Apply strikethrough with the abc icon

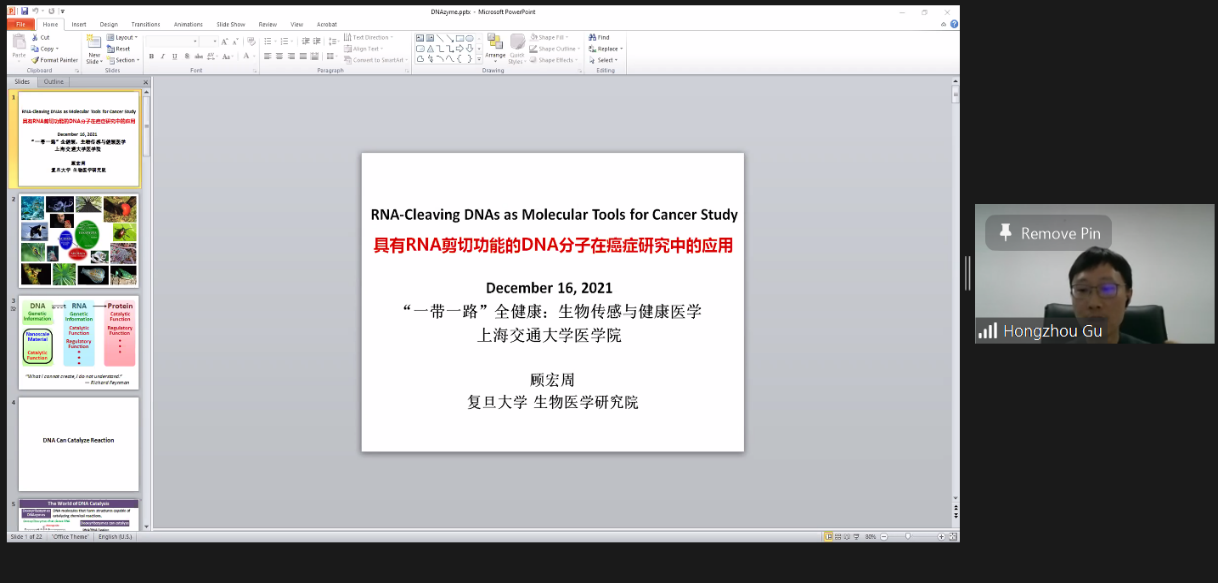[198, 56]
